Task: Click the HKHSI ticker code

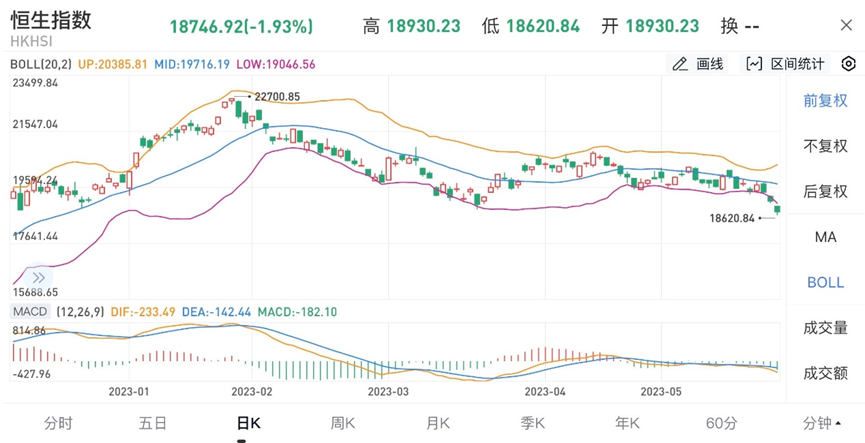Action: click(x=29, y=40)
